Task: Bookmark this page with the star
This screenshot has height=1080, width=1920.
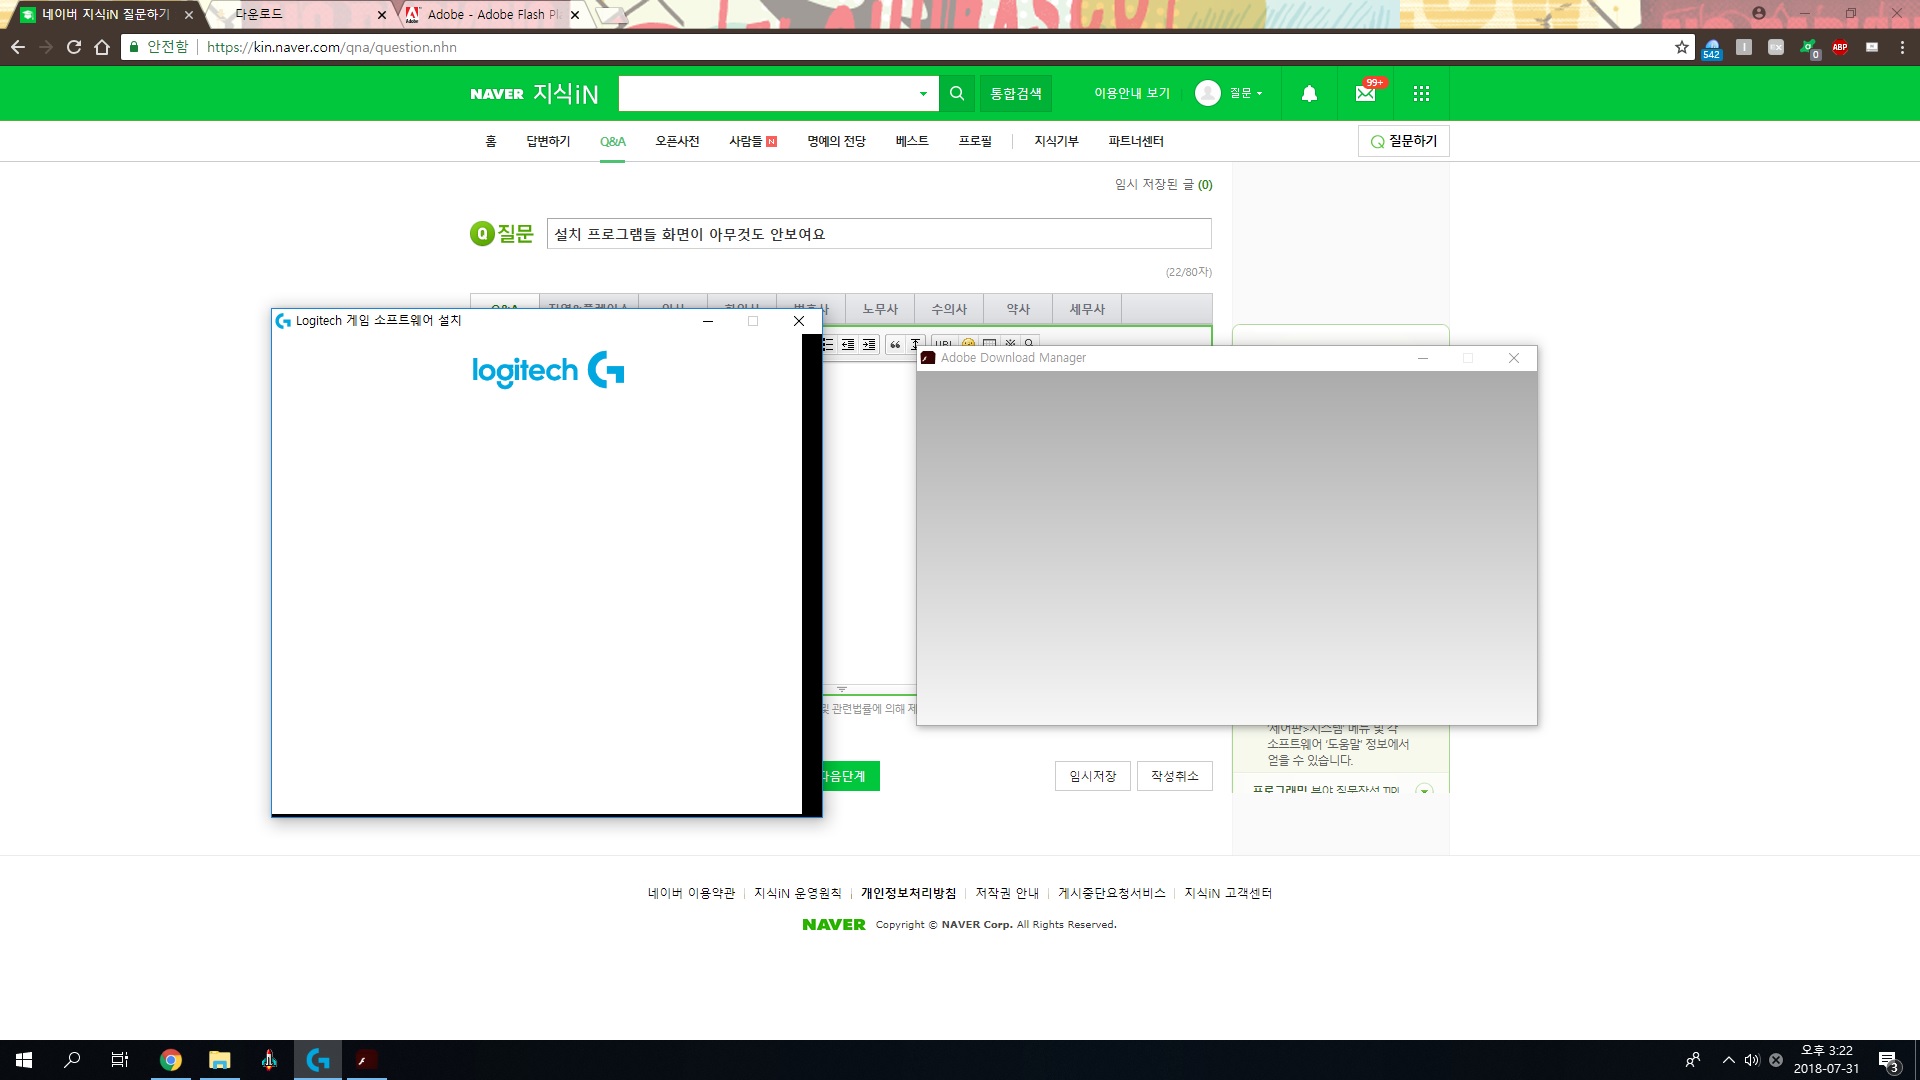Action: (x=1681, y=47)
